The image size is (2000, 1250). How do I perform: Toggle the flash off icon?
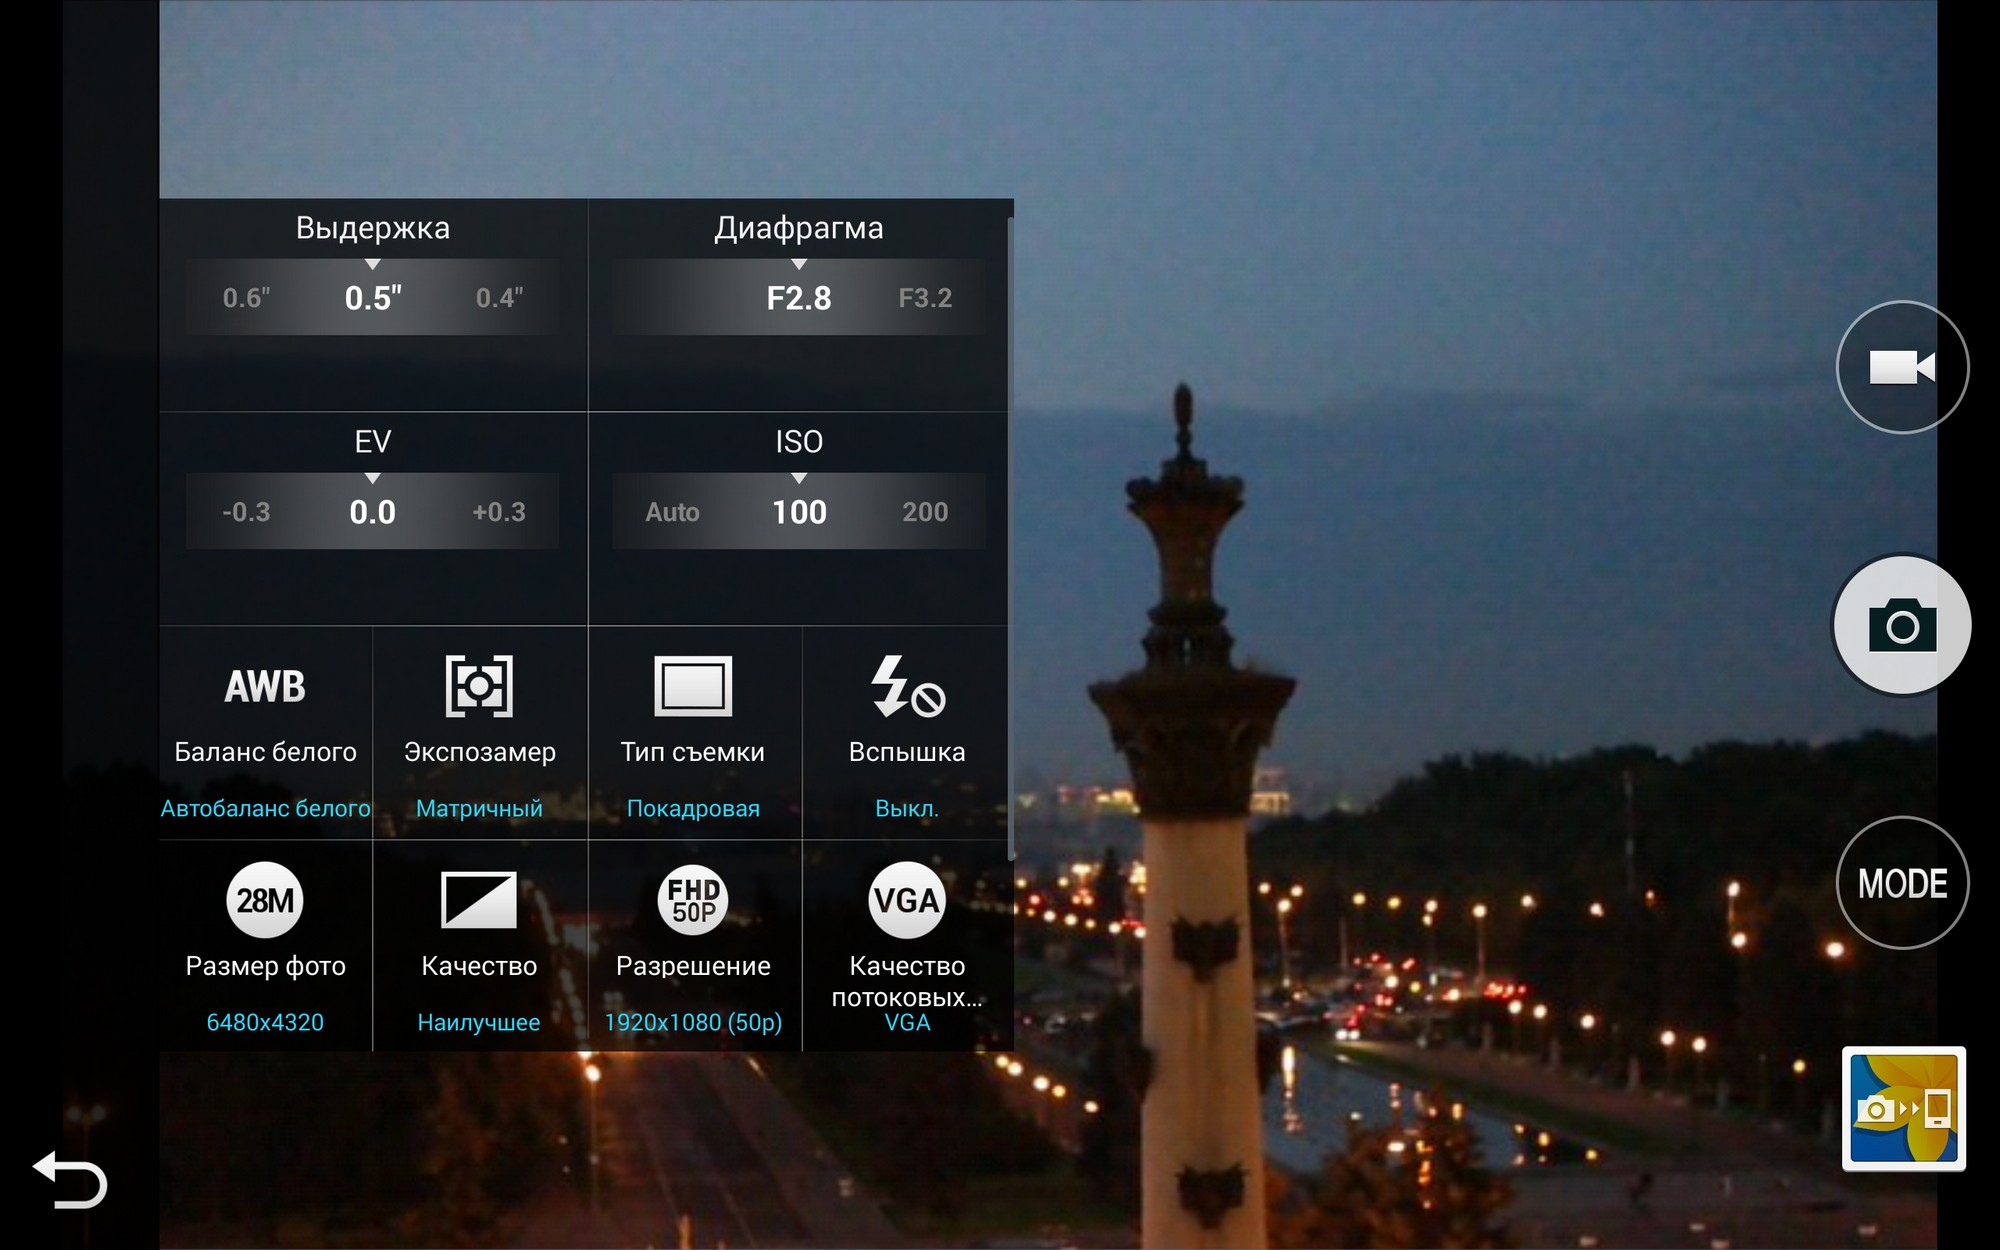point(907,687)
